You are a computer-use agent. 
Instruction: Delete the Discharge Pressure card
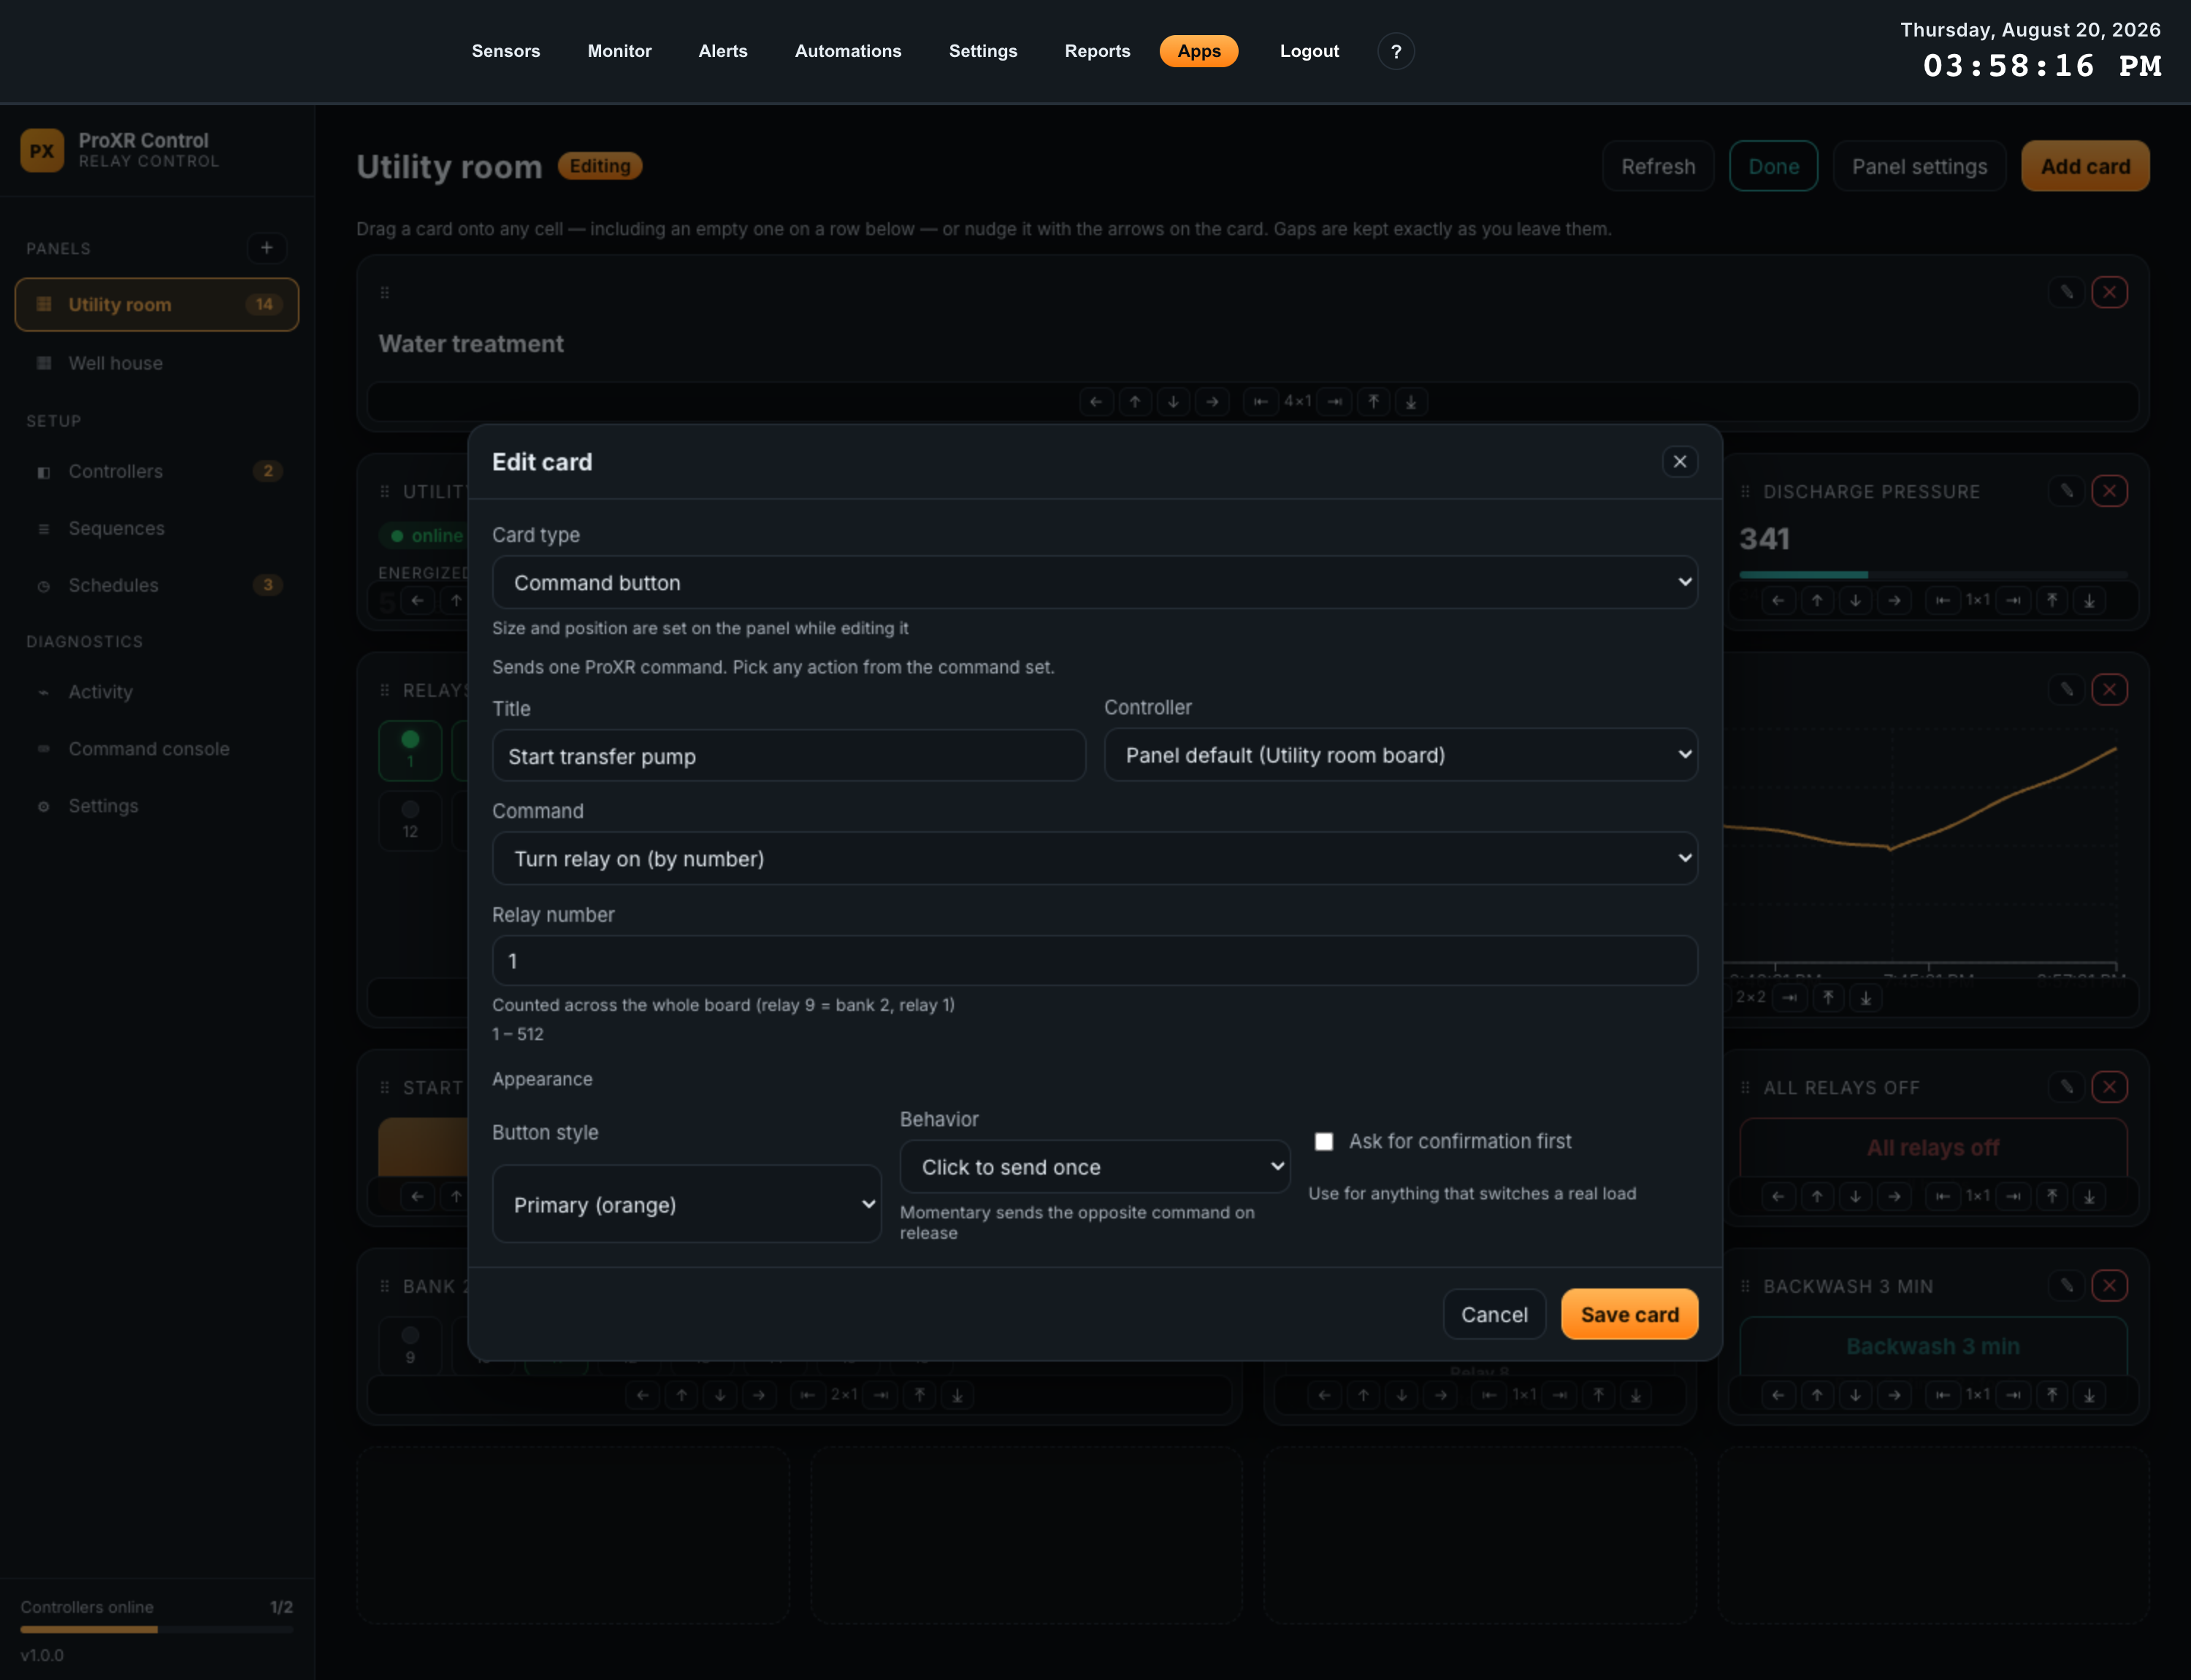coord(2109,491)
